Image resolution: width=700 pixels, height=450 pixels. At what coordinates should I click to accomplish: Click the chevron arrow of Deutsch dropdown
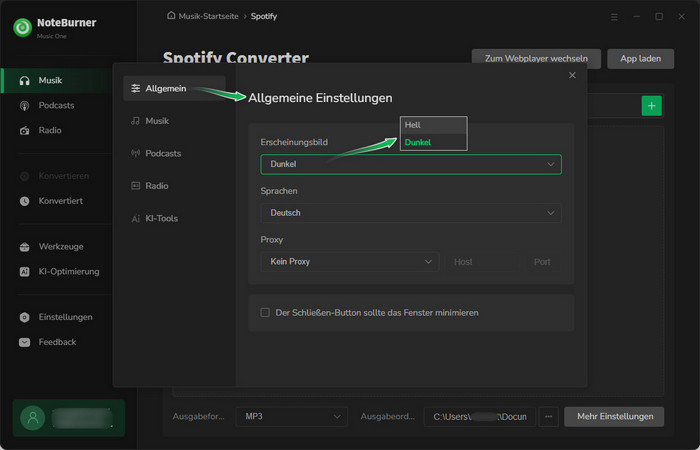click(551, 213)
